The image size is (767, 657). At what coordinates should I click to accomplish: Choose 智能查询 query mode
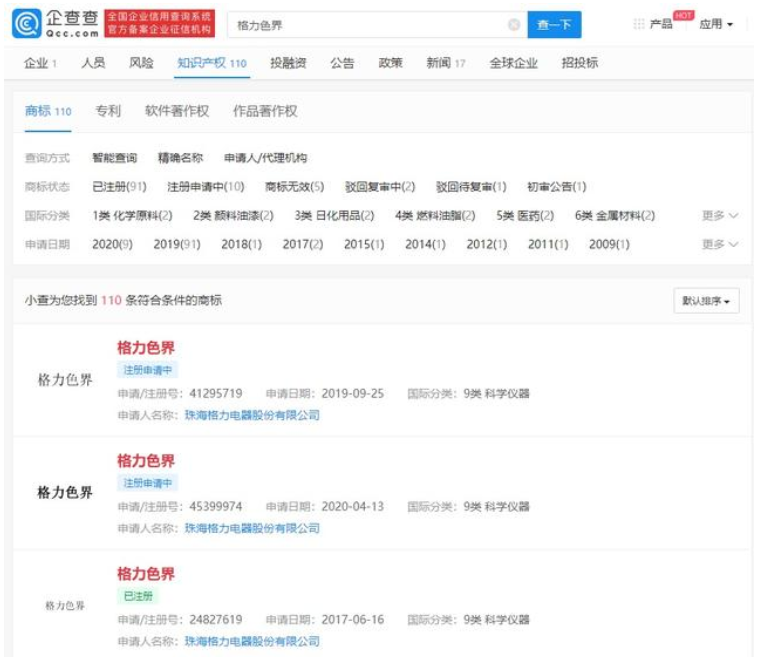pyautogui.click(x=114, y=158)
